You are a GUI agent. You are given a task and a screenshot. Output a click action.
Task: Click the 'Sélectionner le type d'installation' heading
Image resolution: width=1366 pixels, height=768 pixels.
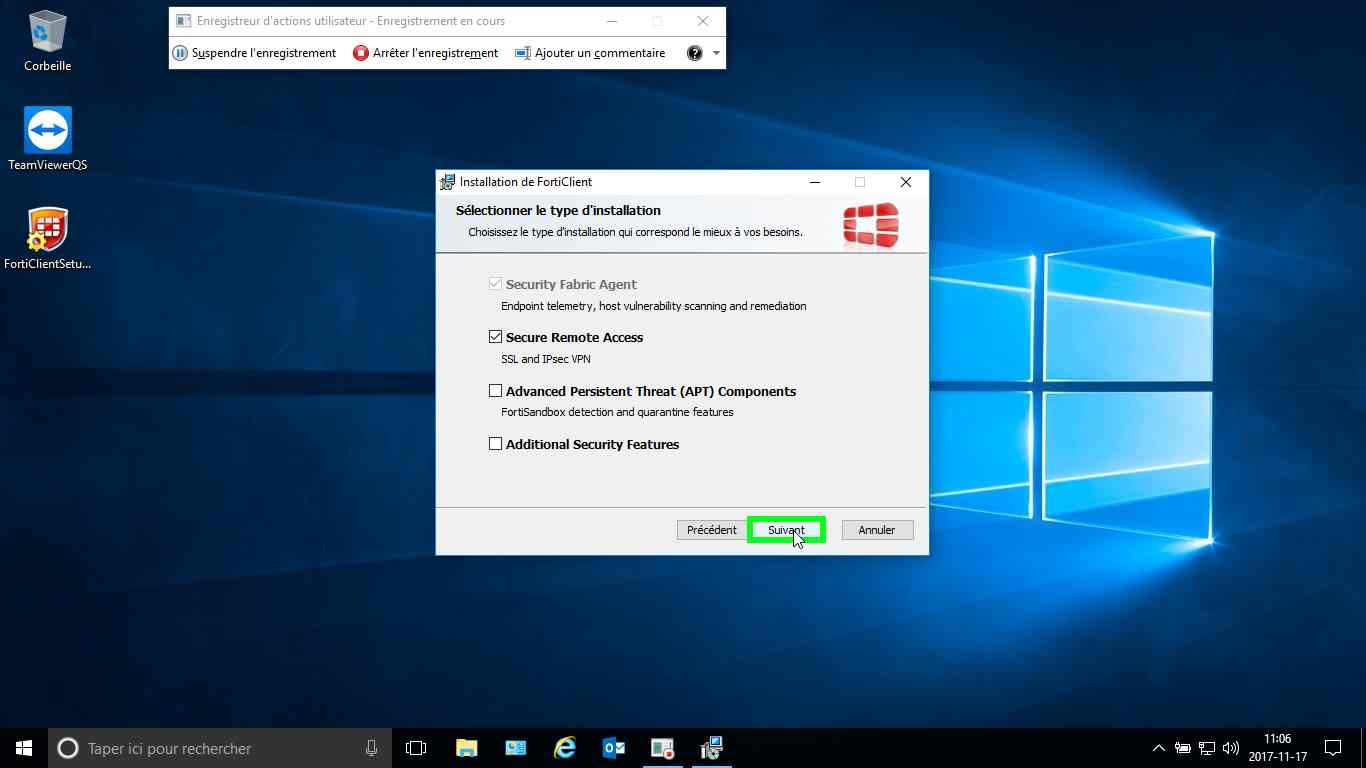point(558,211)
